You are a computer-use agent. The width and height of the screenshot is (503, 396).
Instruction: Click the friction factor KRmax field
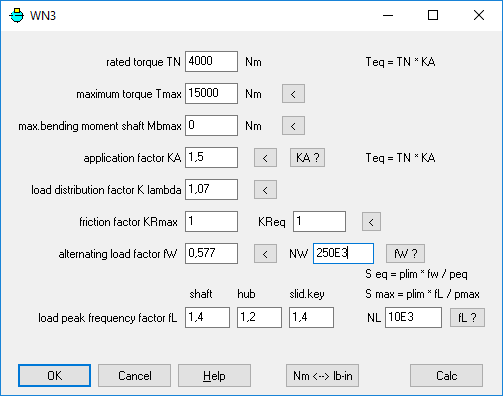click(x=211, y=221)
